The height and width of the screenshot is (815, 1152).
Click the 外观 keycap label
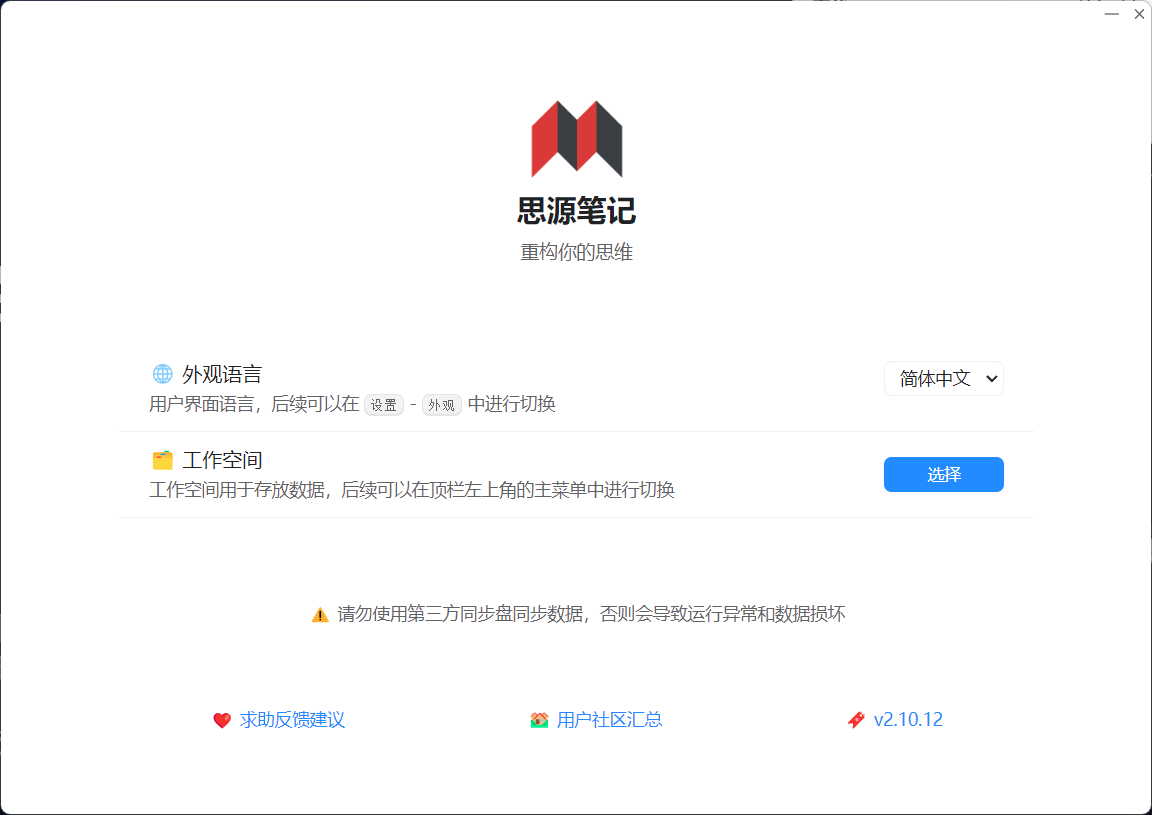pos(442,405)
